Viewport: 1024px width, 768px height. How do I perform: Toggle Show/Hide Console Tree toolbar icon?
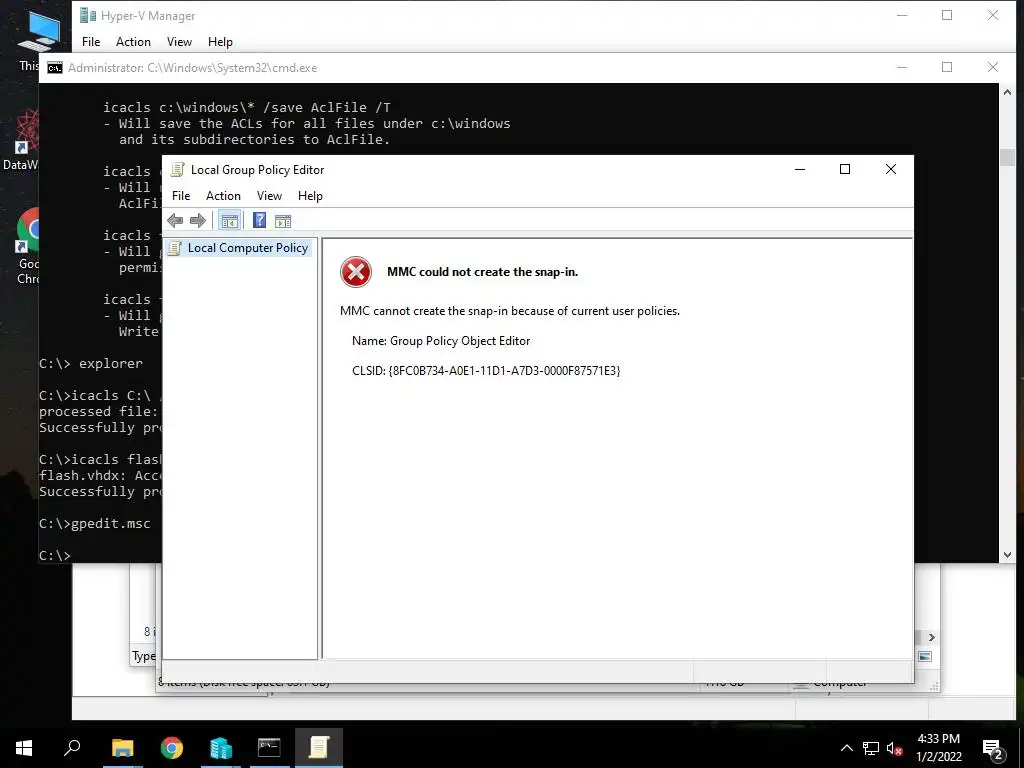(x=229, y=221)
